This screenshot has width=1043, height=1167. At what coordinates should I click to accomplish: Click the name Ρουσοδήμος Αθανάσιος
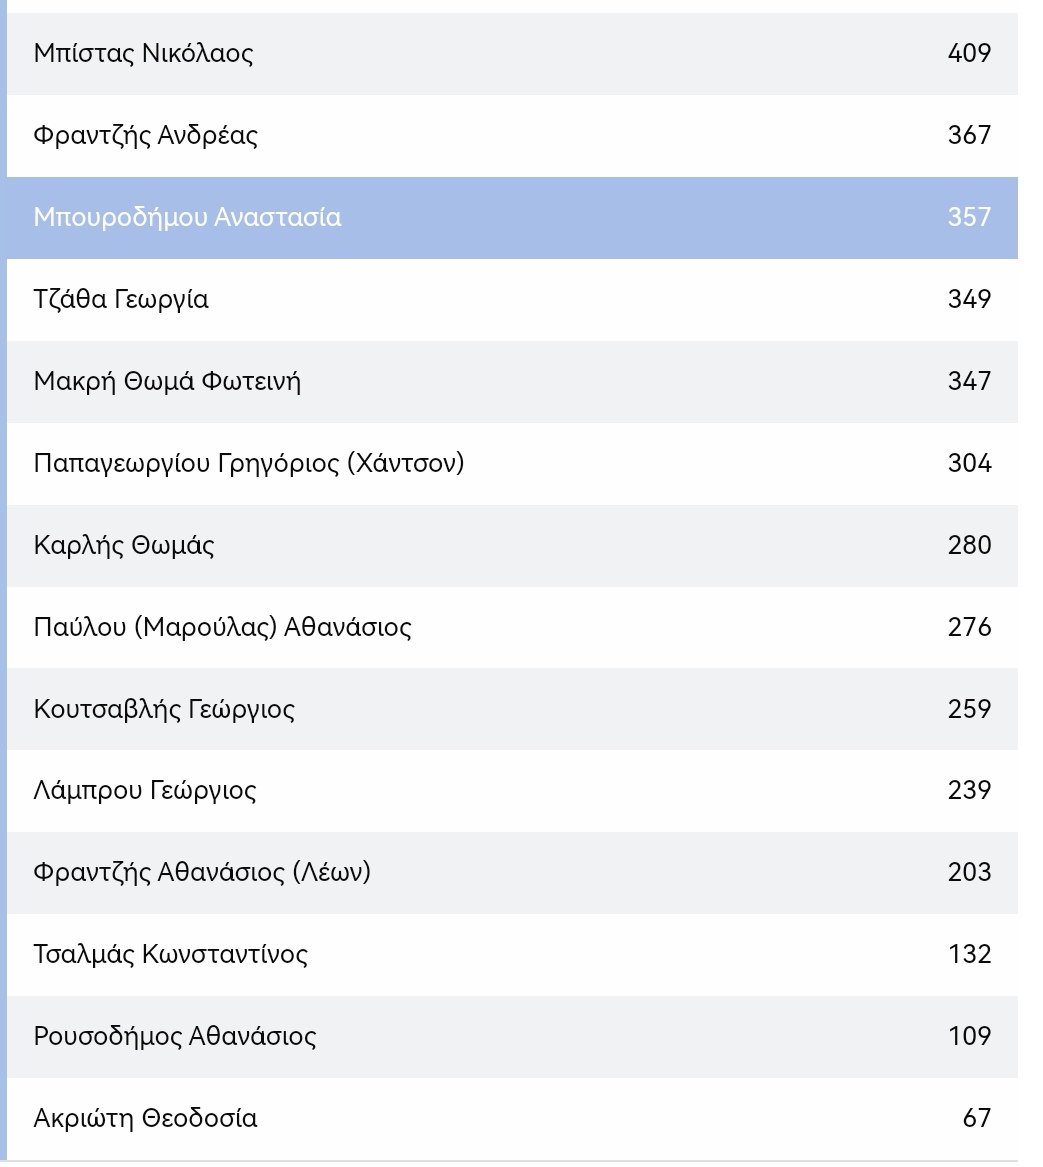point(175,1036)
